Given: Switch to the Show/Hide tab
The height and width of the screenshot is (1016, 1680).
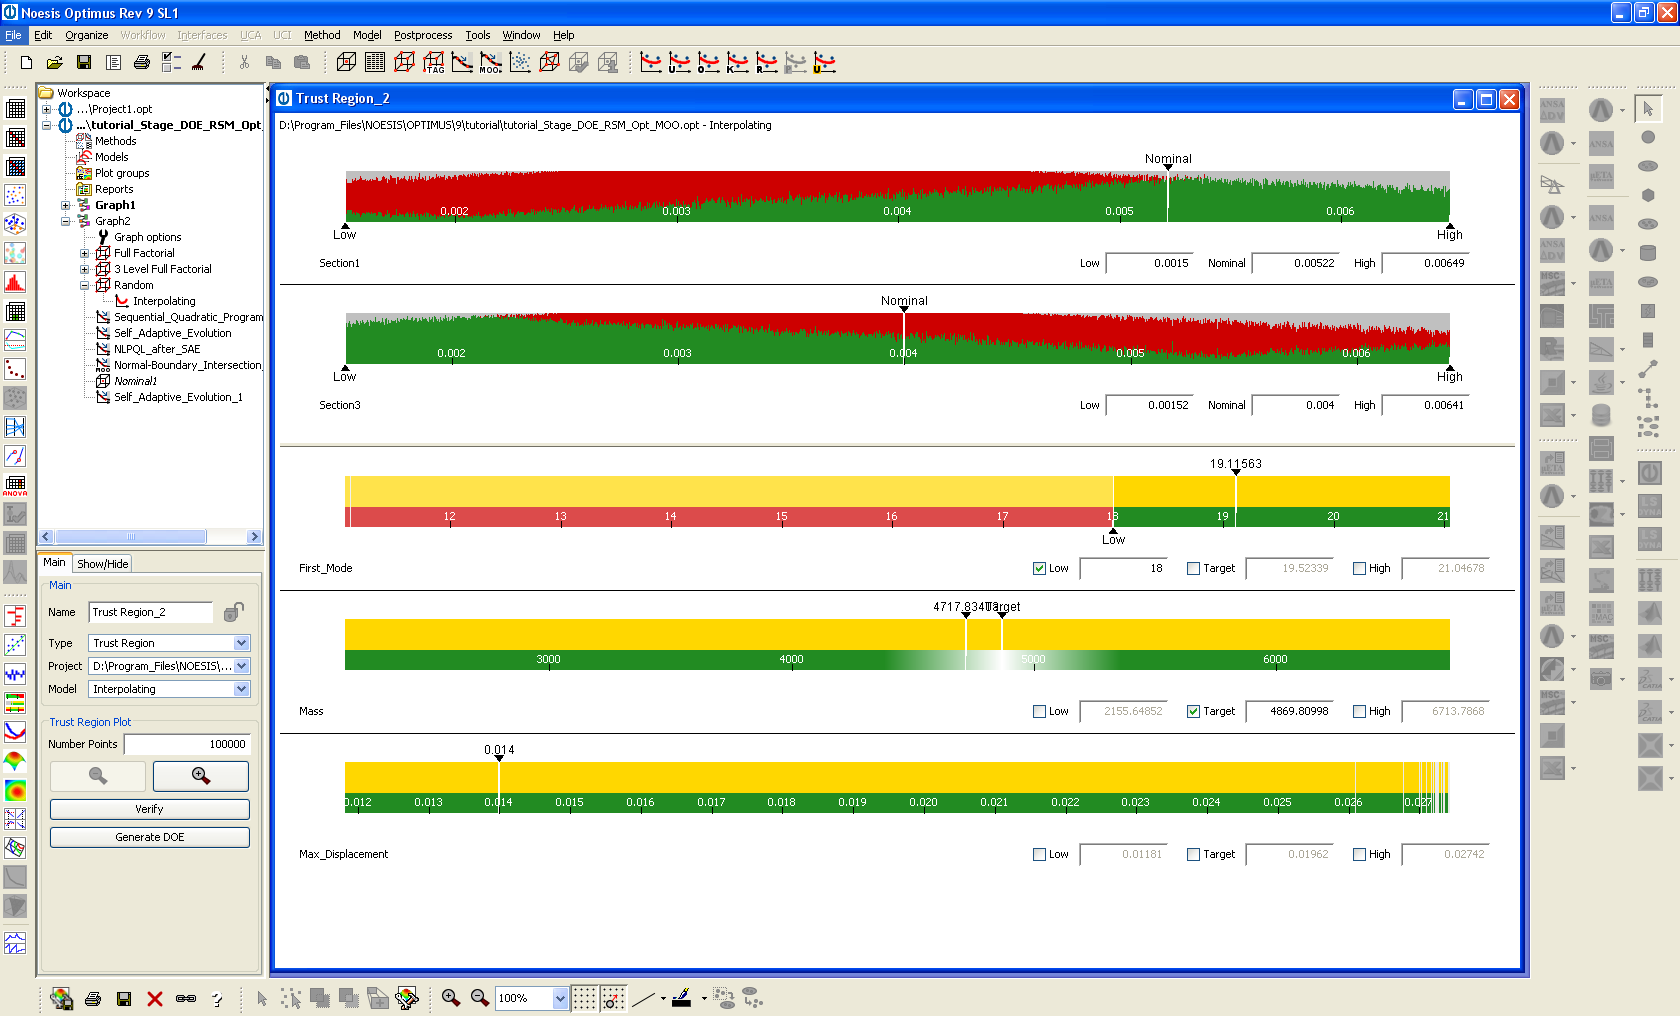Looking at the screenshot, I should [x=103, y=564].
